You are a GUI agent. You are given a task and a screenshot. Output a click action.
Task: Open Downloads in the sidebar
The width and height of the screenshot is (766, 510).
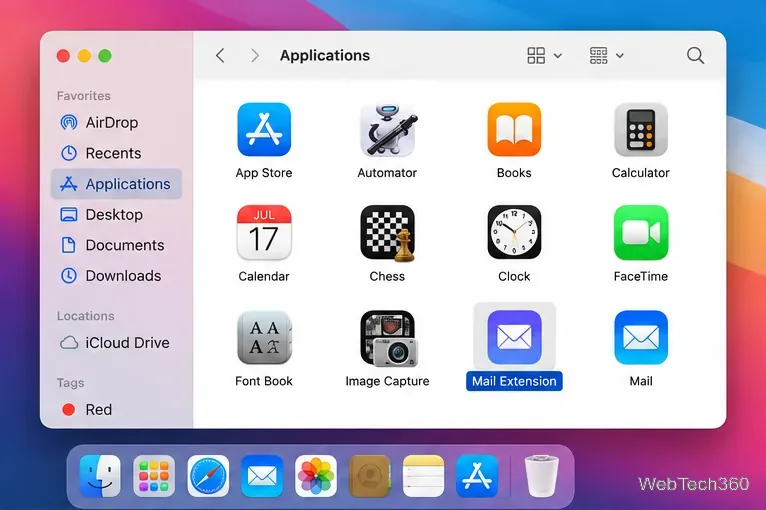coord(116,276)
